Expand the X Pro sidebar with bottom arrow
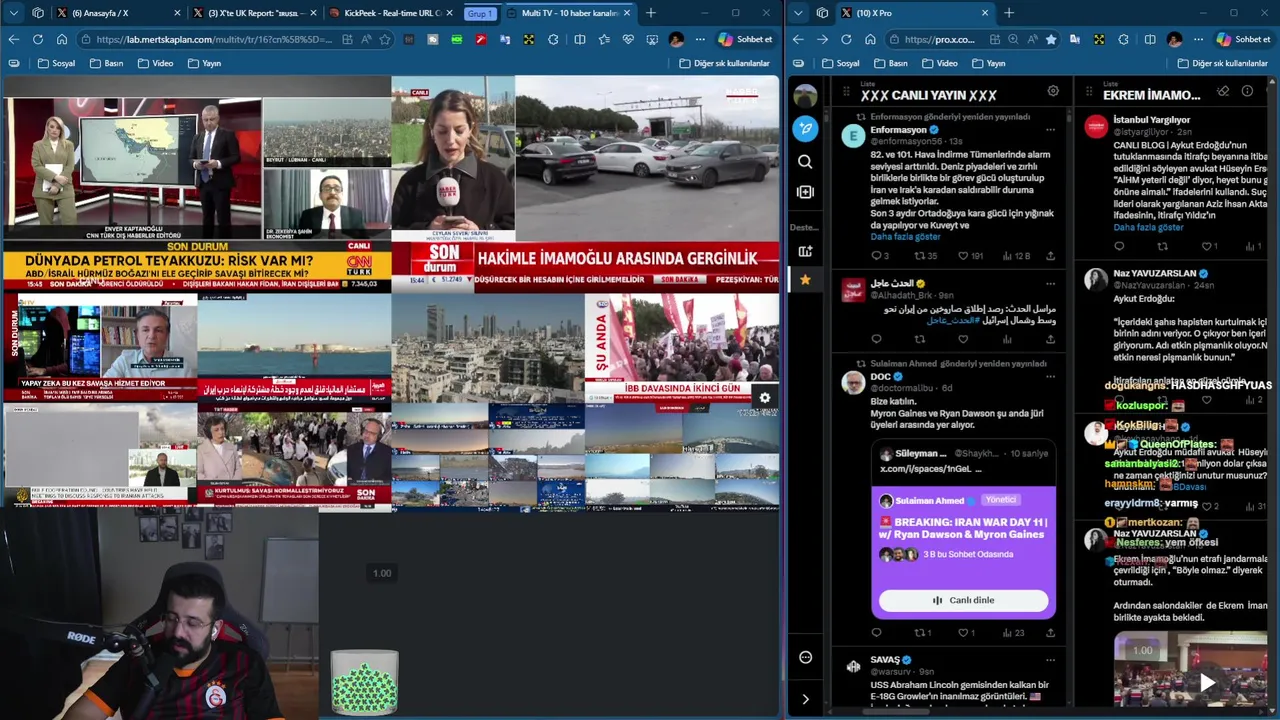This screenshot has height=720, width=1280. coord(805,699)
